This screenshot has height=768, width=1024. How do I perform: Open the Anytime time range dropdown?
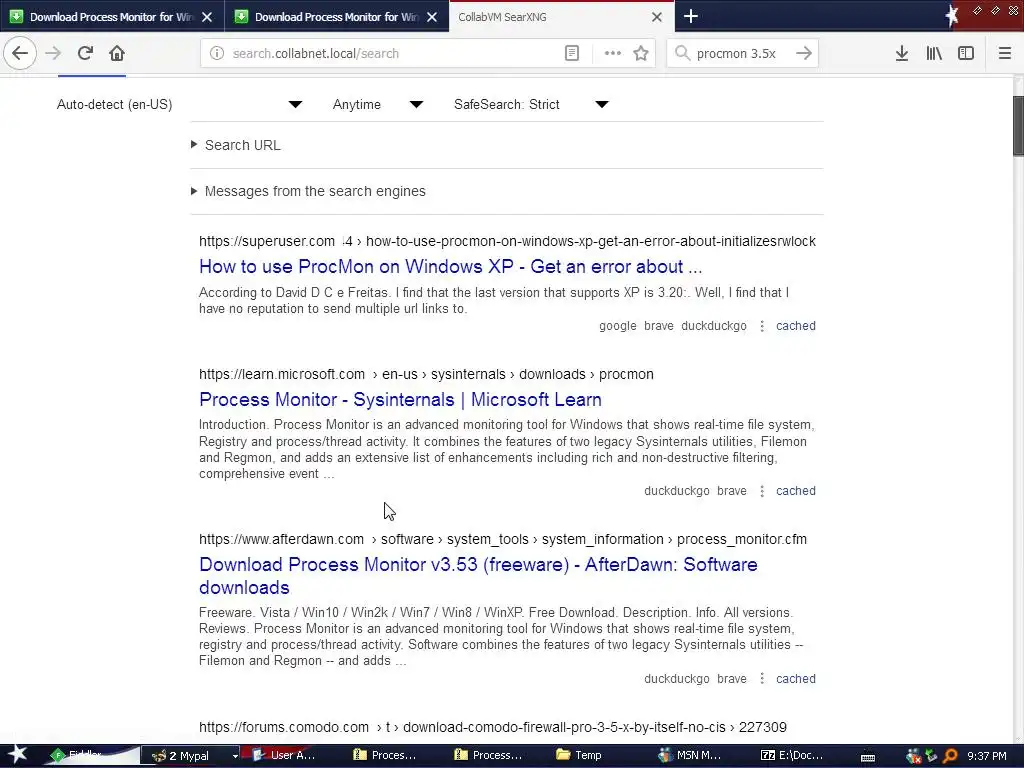click(x=377, y=104)
